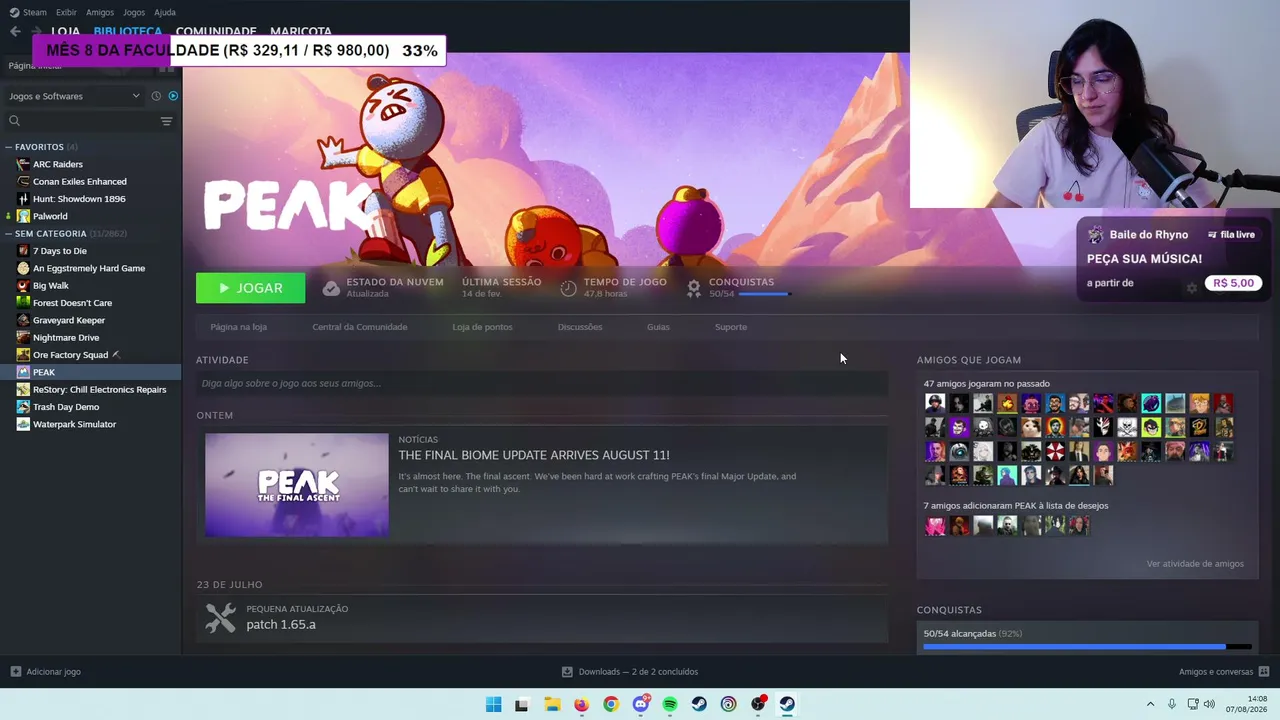The height and width of the screenshot is (720, 1280).
Task: Click the Palworld game icon
Action: tap(24, 216)
